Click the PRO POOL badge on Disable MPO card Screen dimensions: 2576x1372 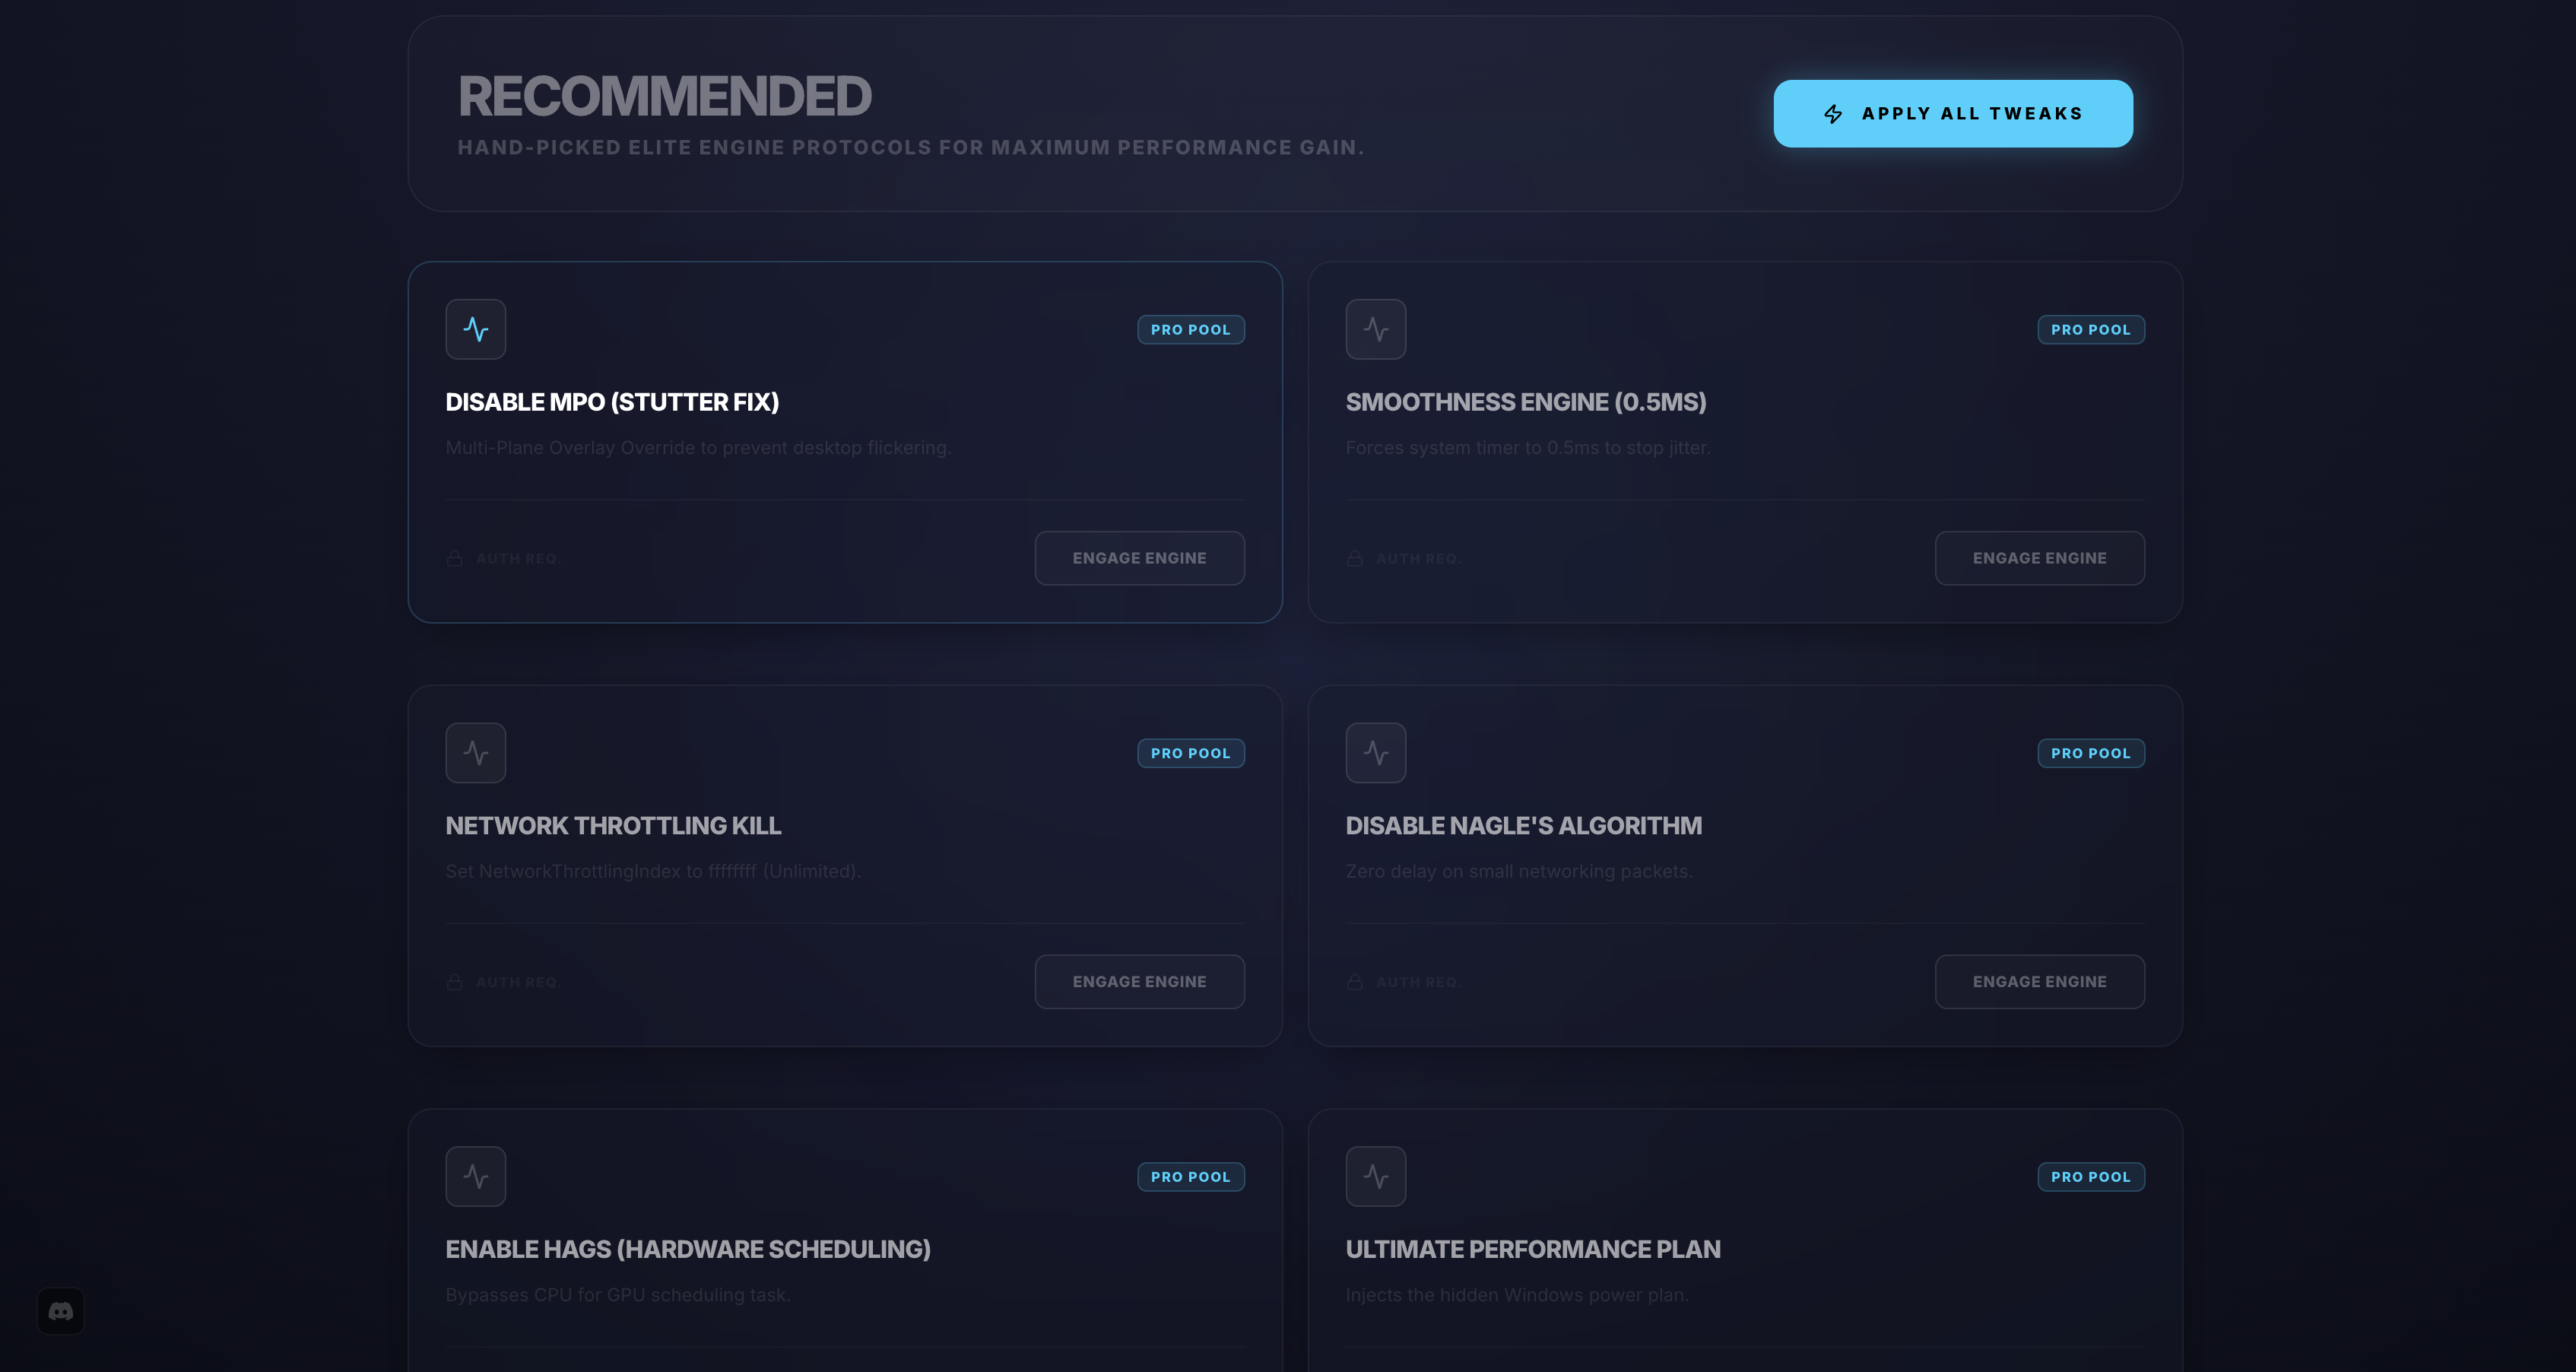[1190, 330]
